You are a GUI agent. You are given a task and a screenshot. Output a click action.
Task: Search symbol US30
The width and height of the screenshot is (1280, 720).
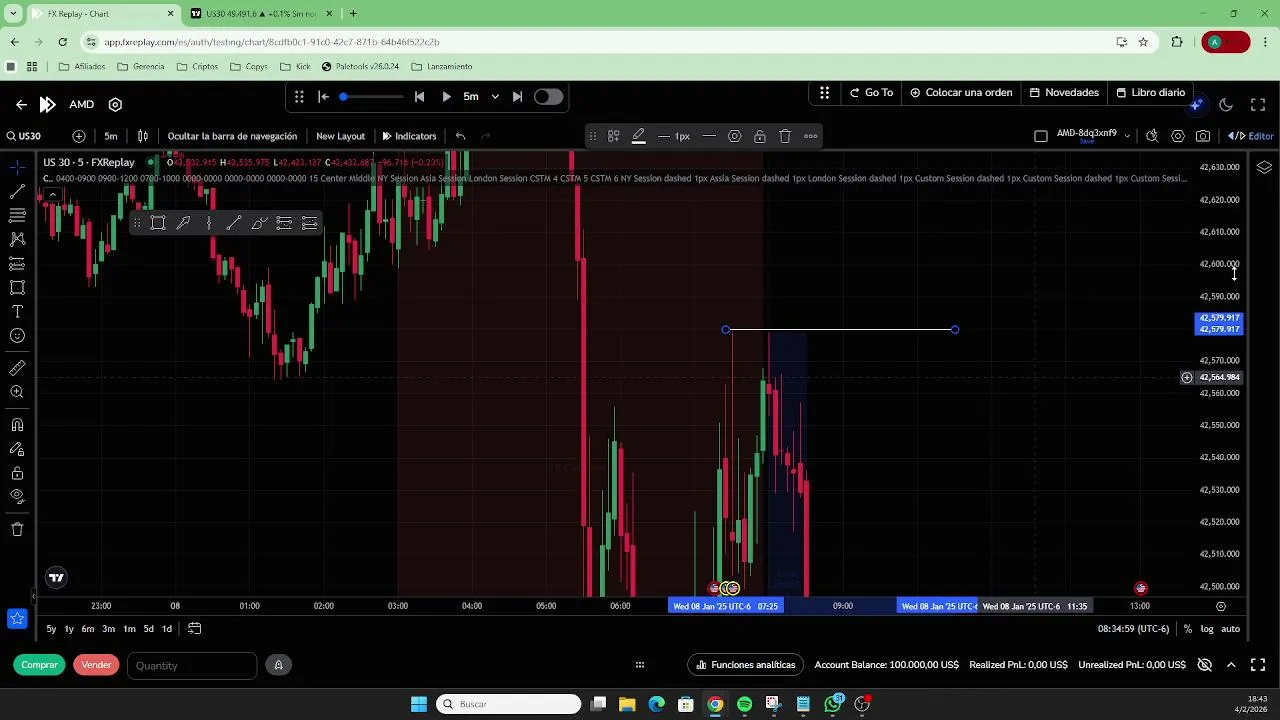[x=24, y=136]
